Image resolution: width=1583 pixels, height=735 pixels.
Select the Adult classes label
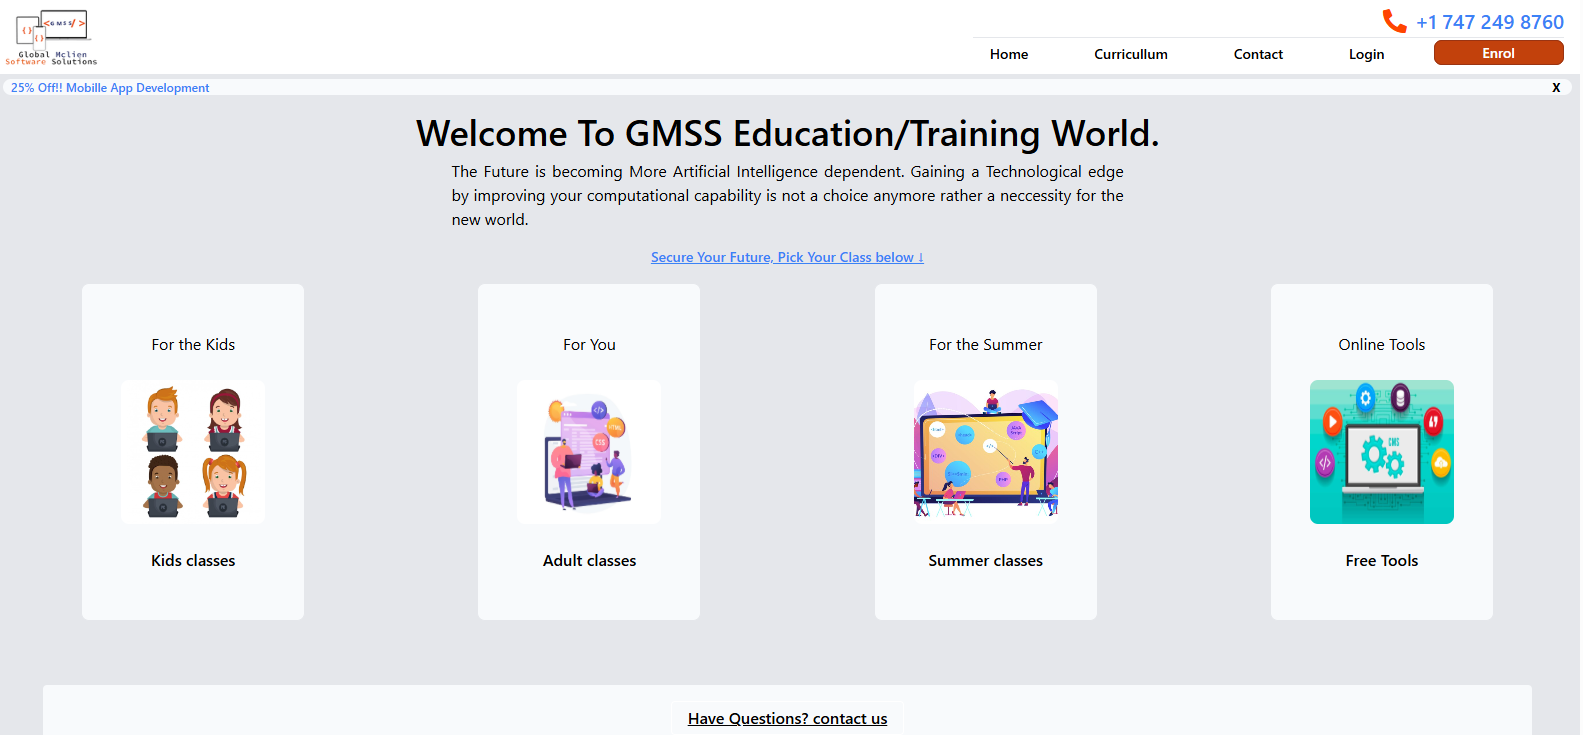[x=589, y=560]
